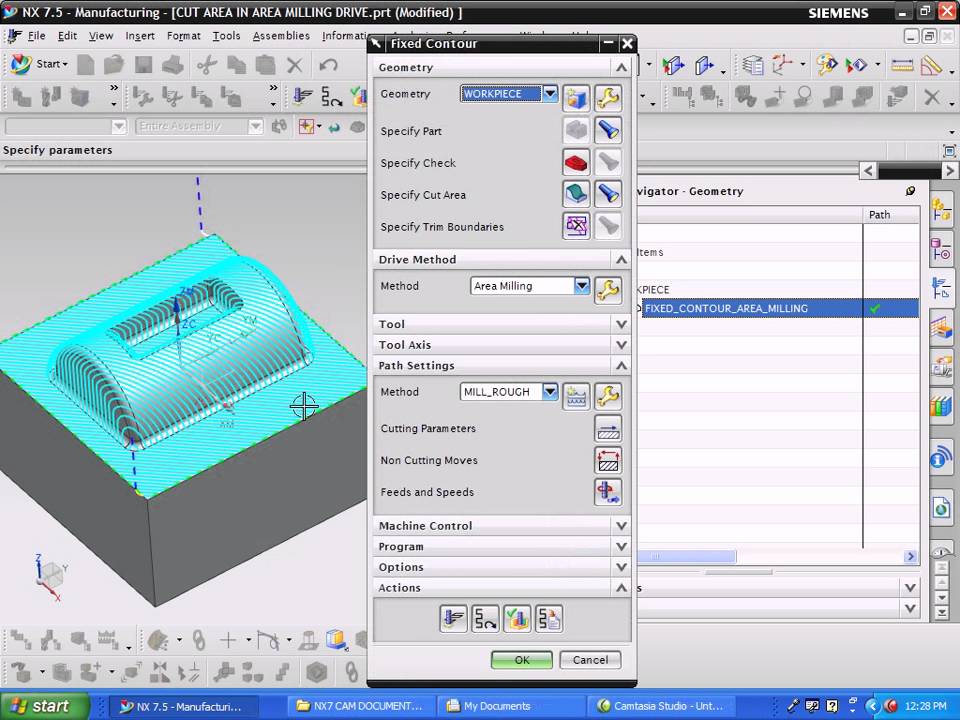Open the Path Settings Method dropdown MILL_ROUGH
Viewport: 960px width, 720px height.
tap(509, 392)
